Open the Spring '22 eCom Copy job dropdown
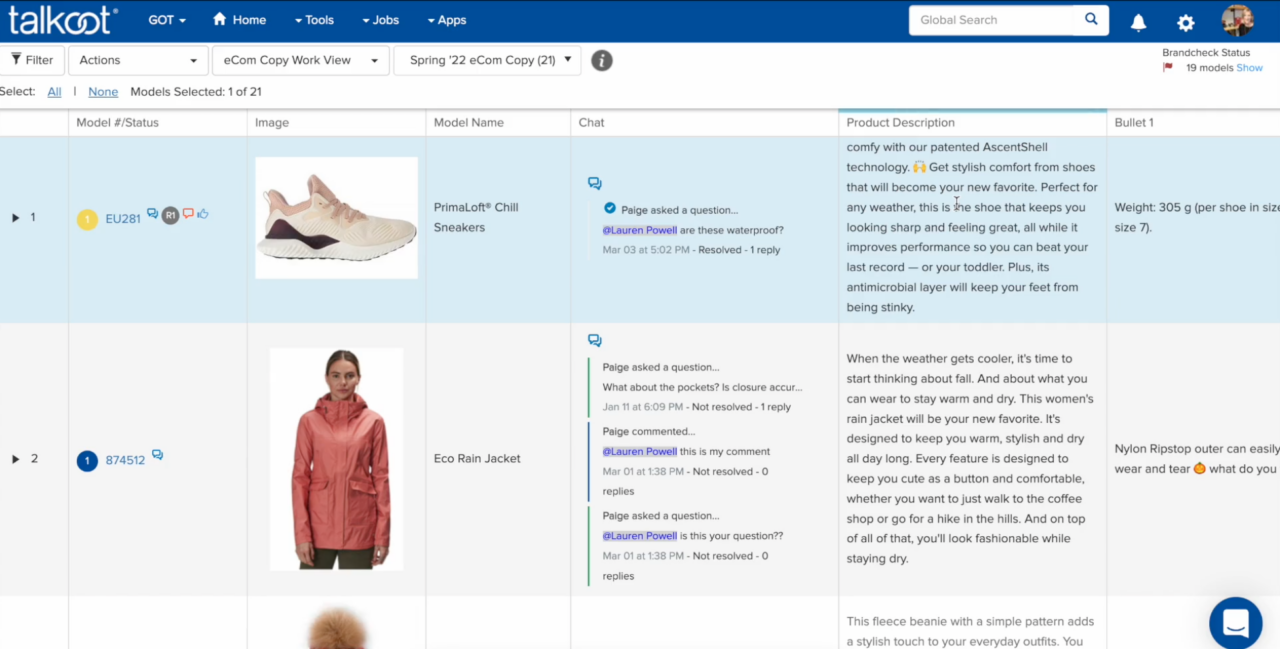 pos(487,60)
